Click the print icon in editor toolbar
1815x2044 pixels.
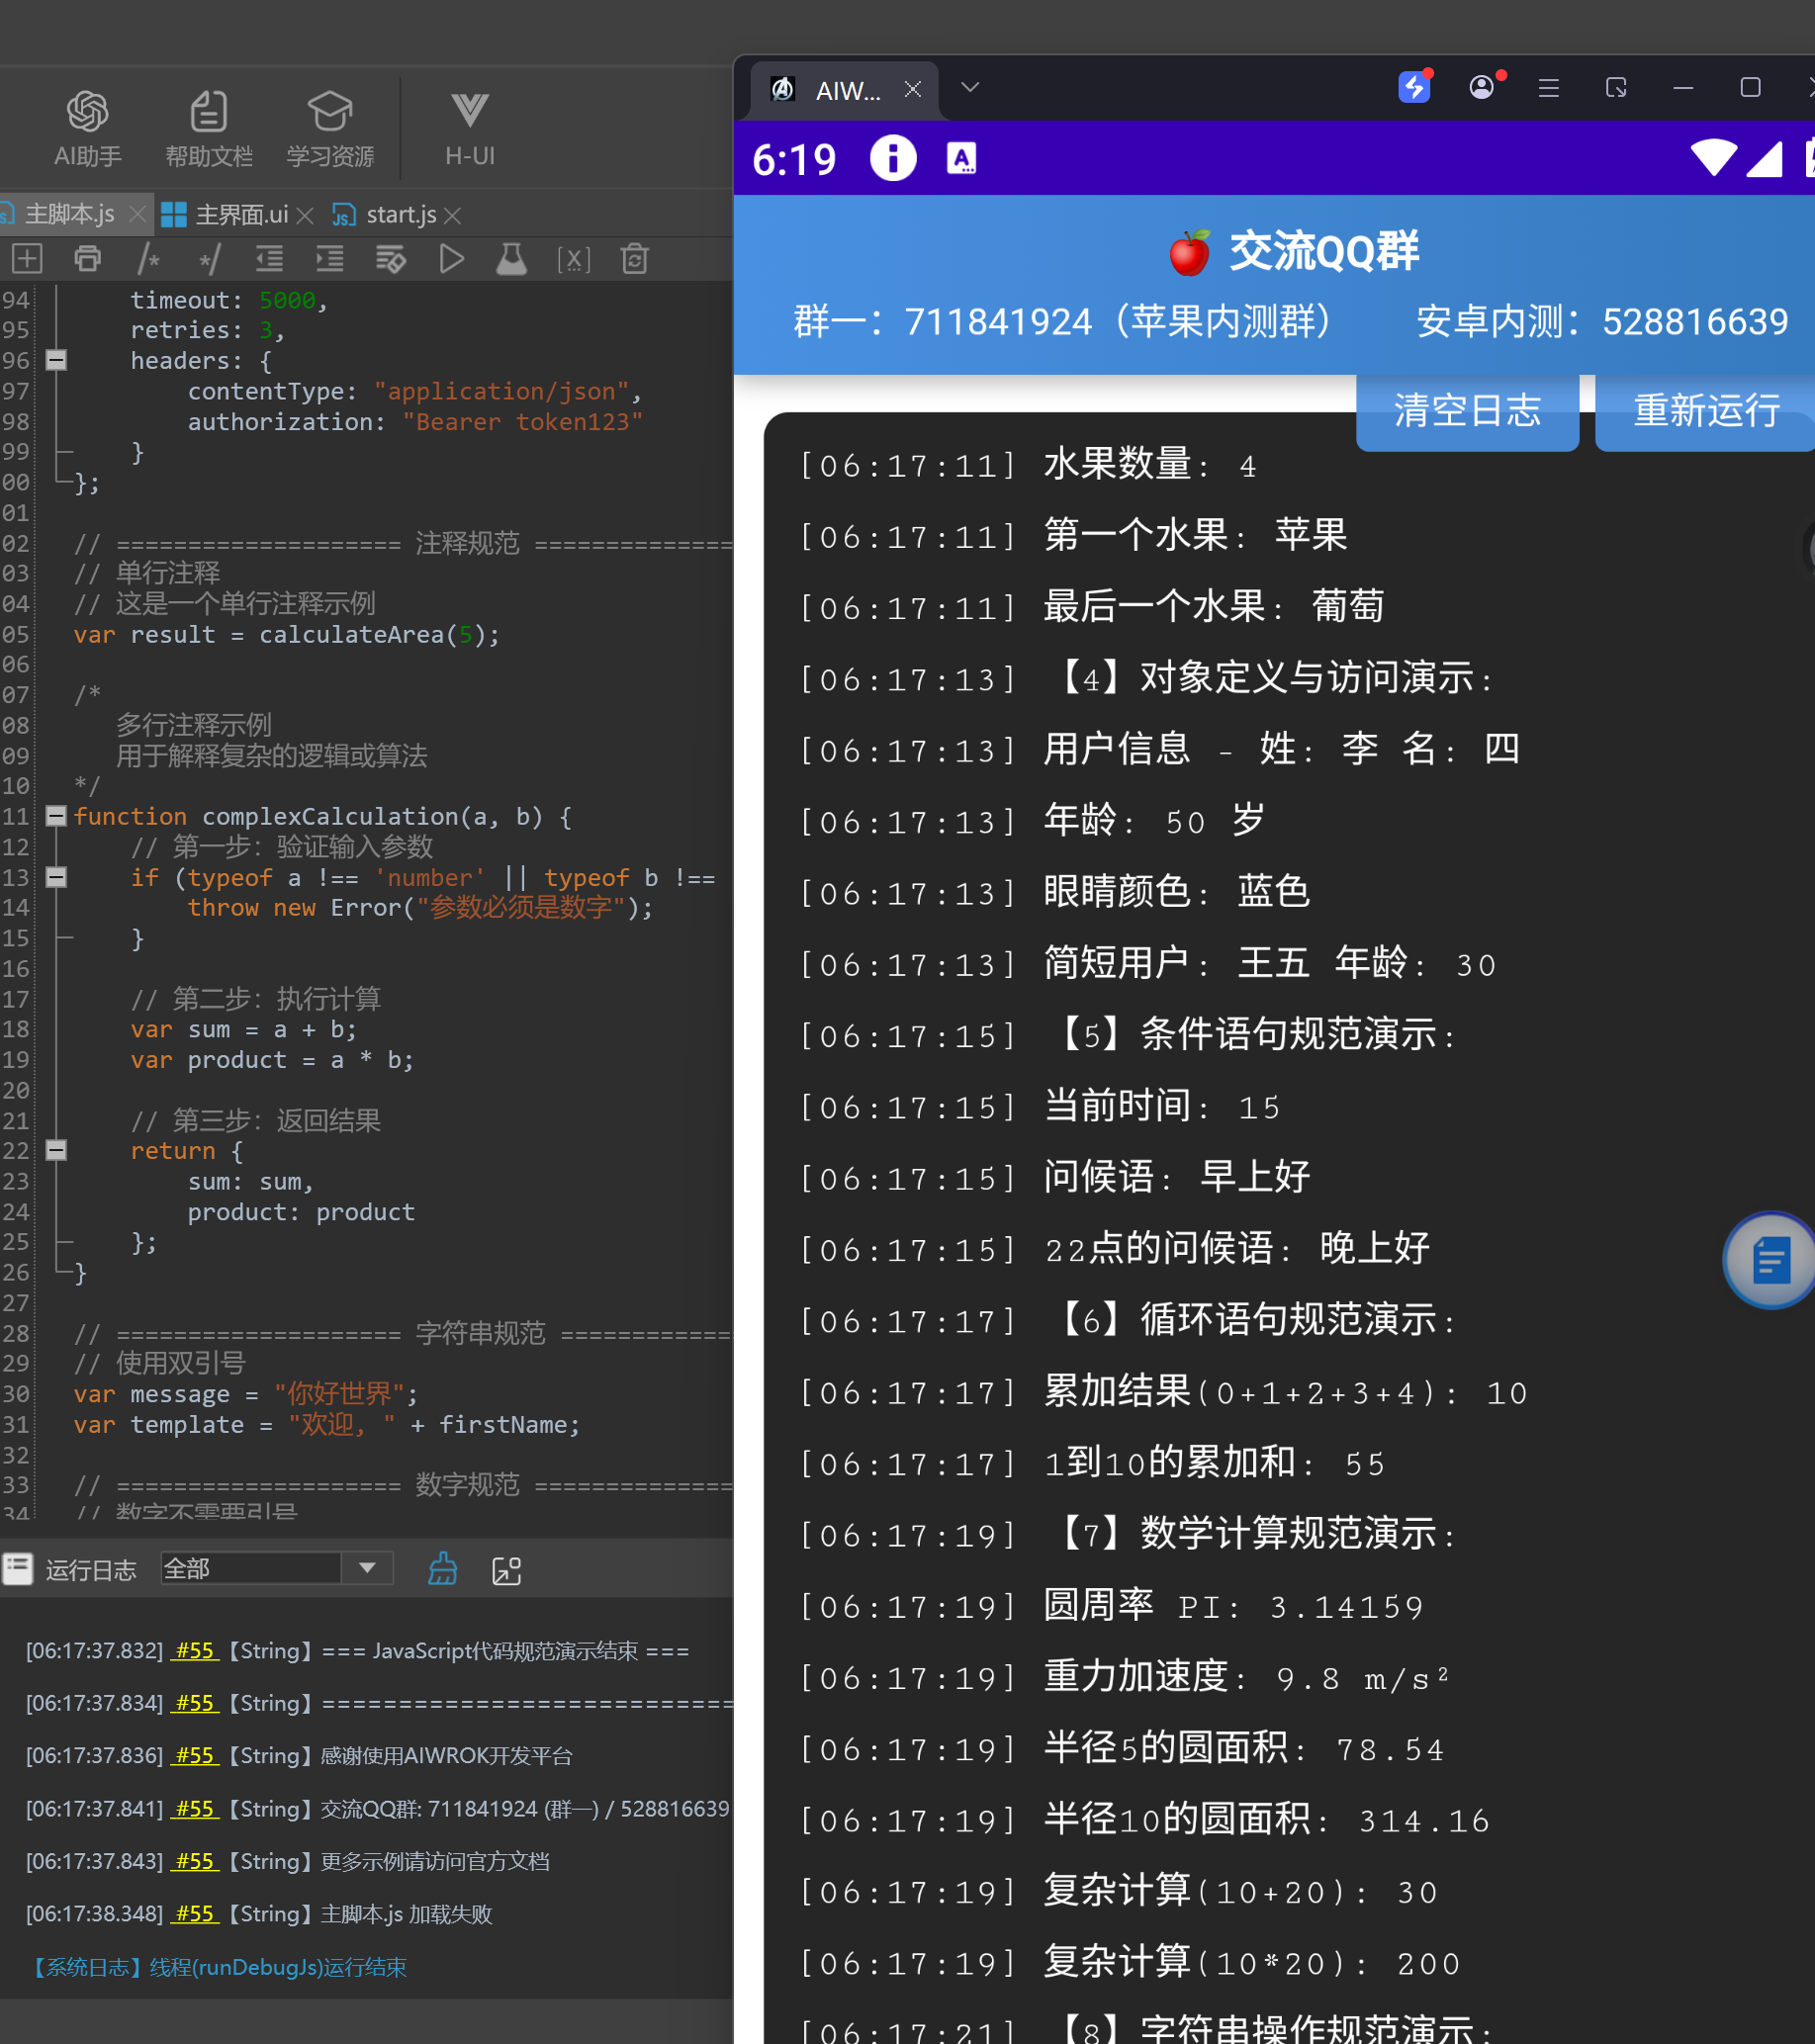pos(88,260)
